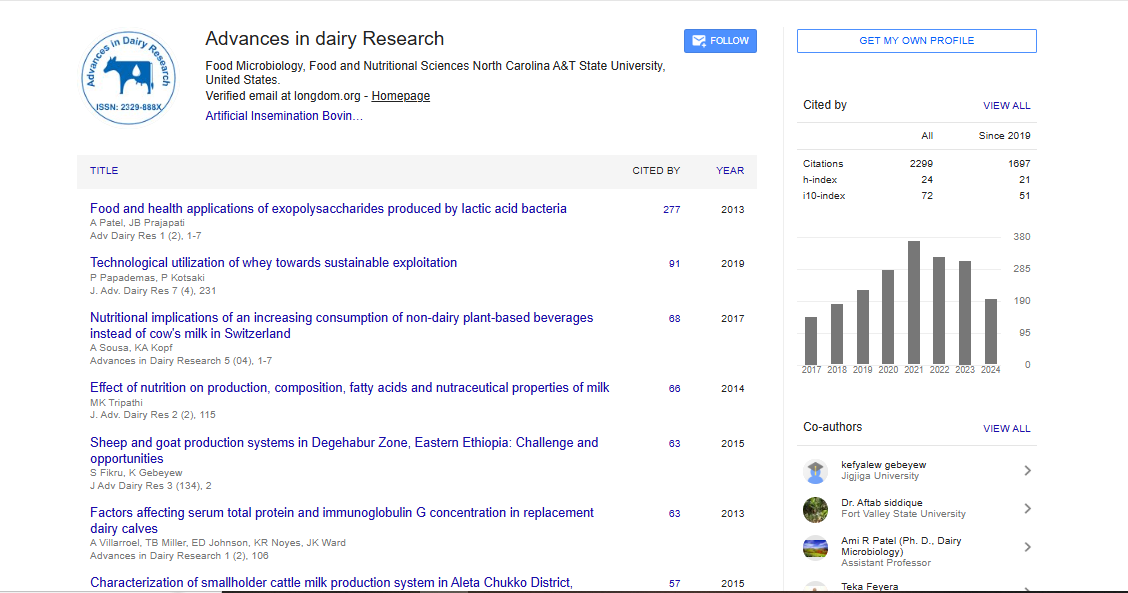Viewport: 1128px width, 593px height.
Task: Open the whey sustainable exploitation article
Action: tap(273, 263)
